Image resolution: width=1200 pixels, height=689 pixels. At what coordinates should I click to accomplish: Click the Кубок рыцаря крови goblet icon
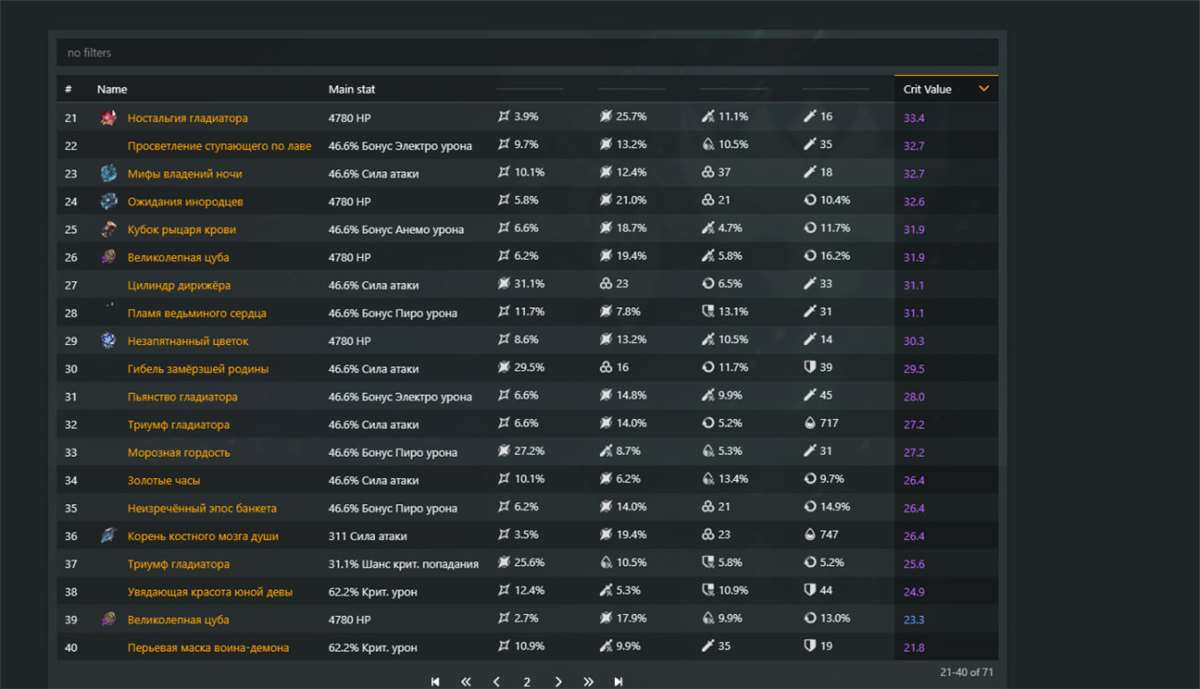tap(108, 230)
